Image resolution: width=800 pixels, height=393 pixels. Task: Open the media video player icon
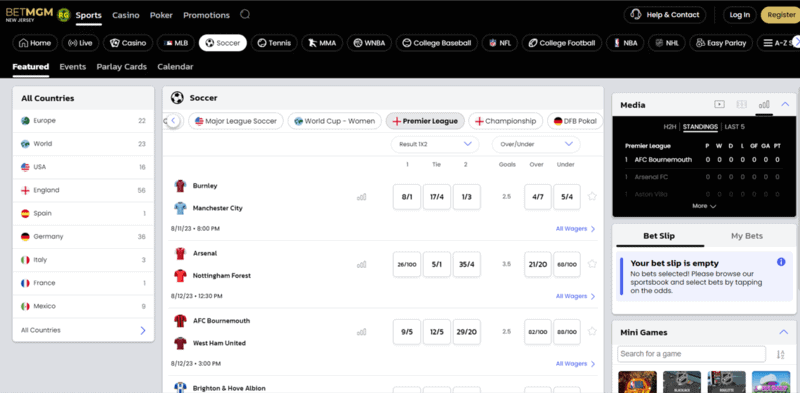719,104
